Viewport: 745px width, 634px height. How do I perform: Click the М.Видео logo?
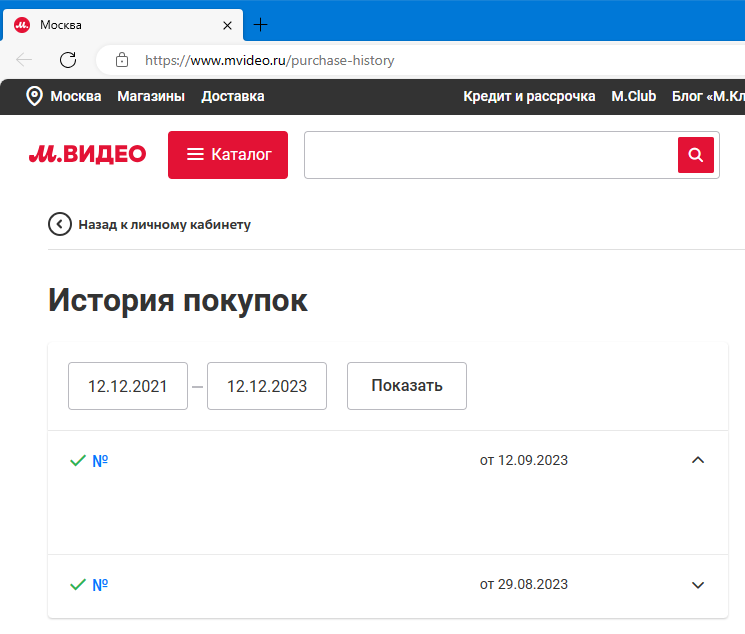[x=87, y=154]
